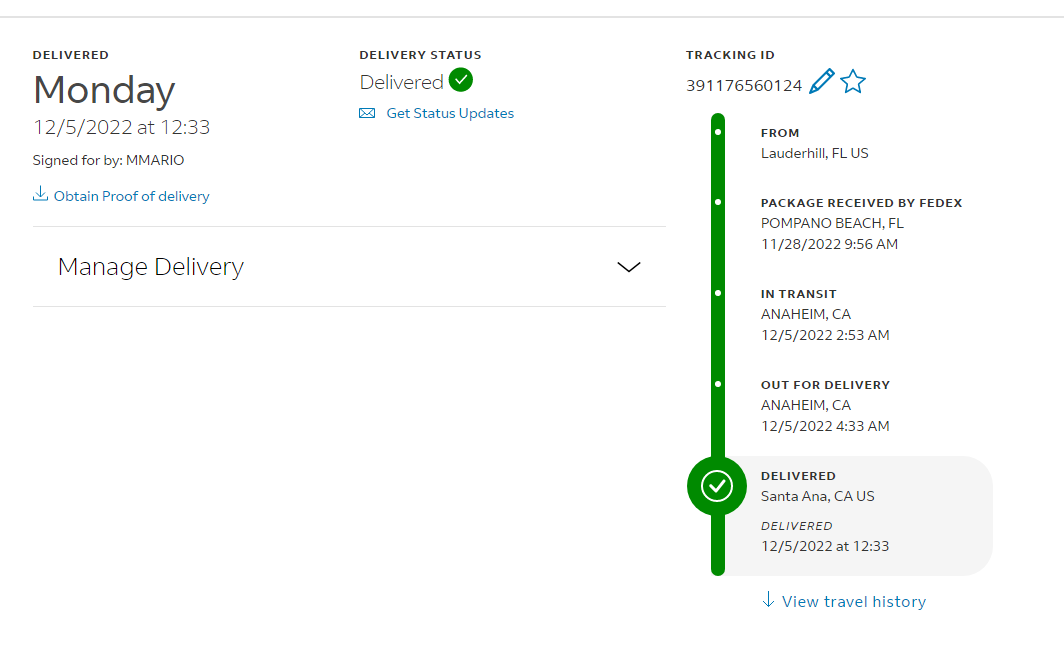Click the In Transit timeline marker

(718, 293)
